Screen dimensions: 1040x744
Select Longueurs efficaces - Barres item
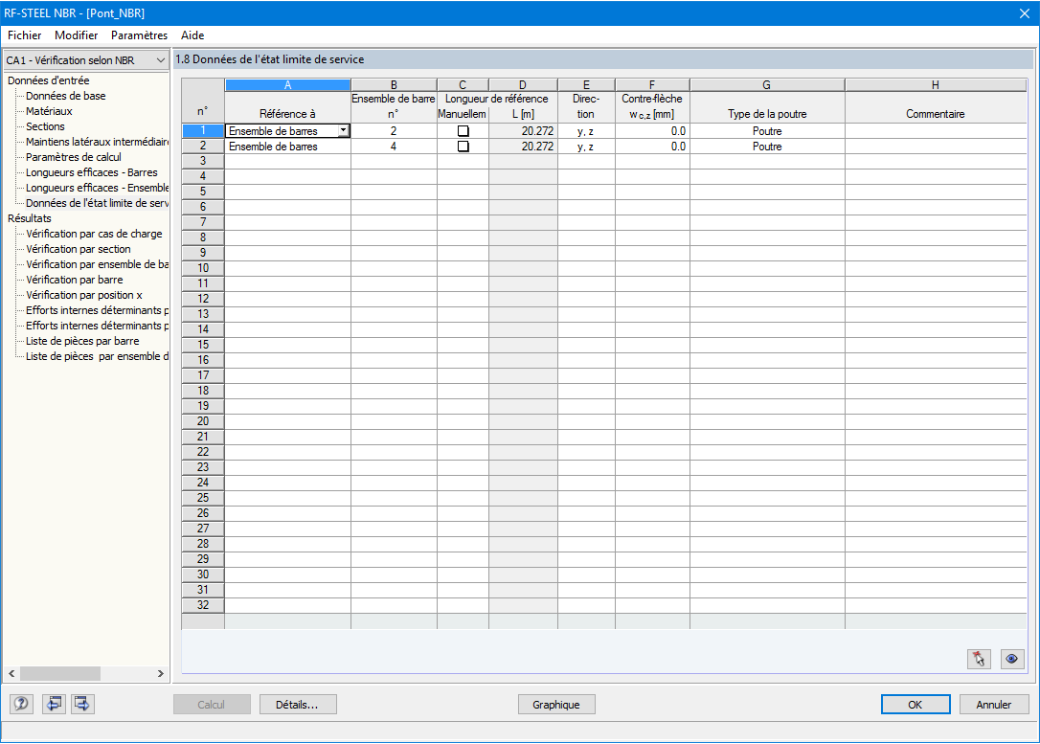click(x=92, y=172)
